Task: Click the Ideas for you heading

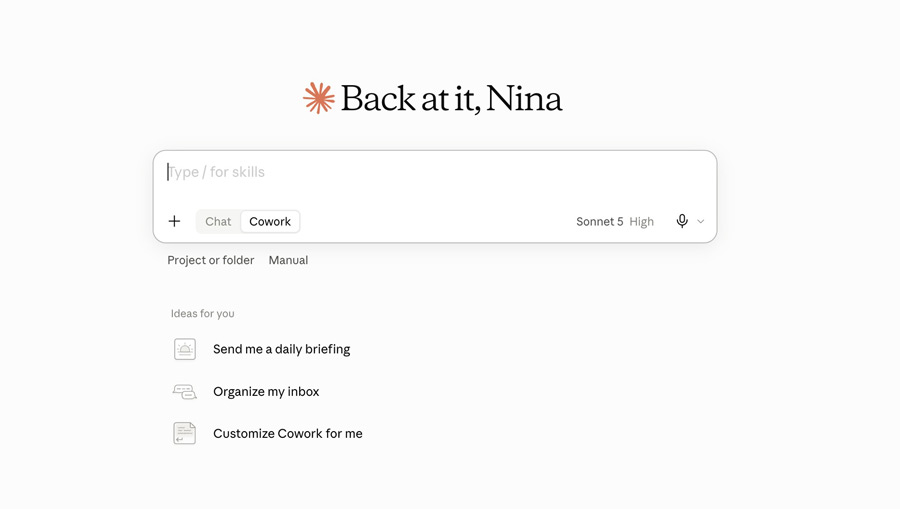Action: [203, 313]
